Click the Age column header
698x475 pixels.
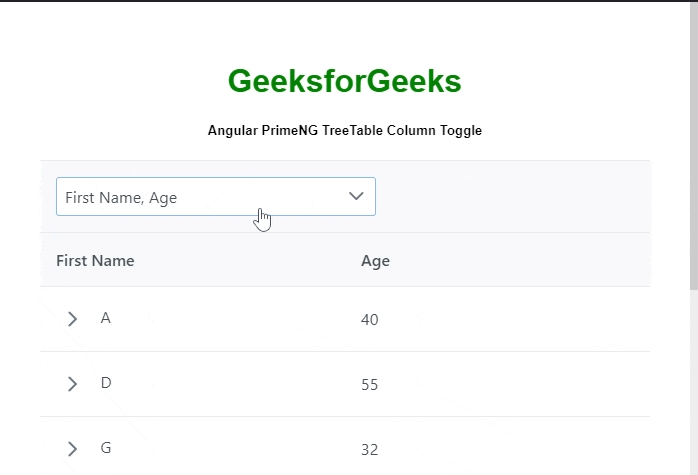pyautogui.click(x=375, y=261)
